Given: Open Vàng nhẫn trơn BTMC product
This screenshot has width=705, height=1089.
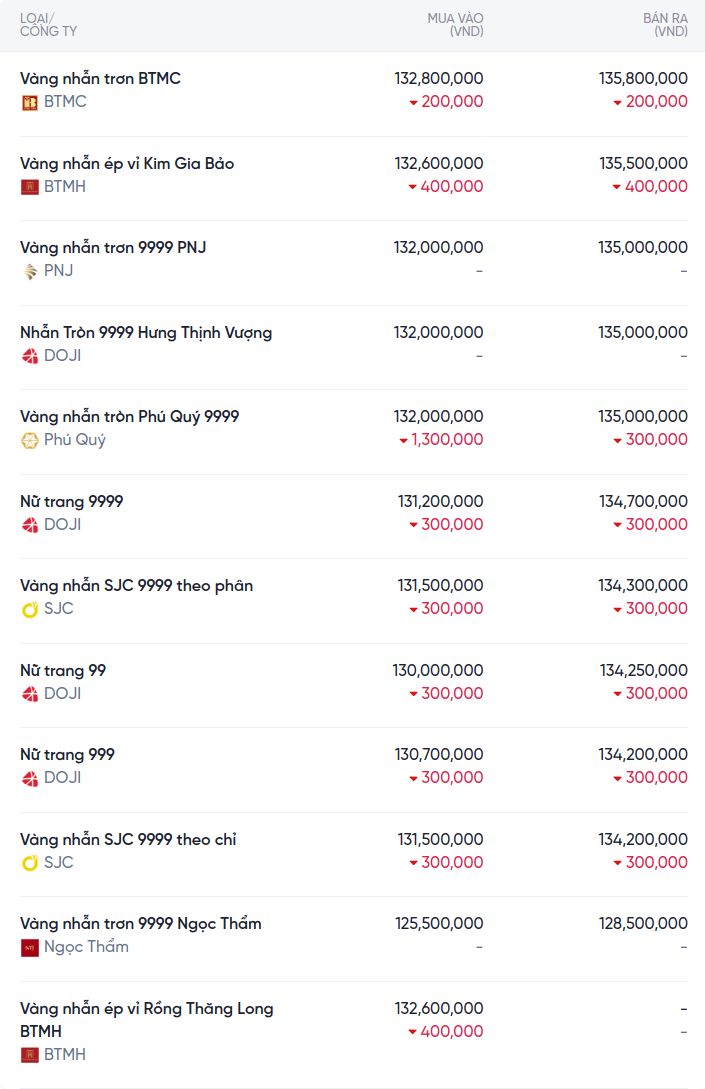Looking at the screenshot, I should pos(100,78).
